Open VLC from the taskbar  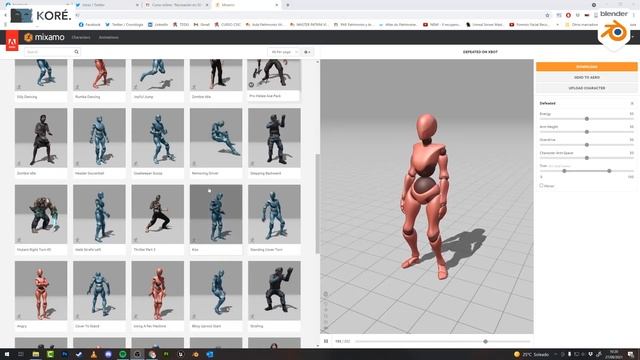(x=93, y=354)
